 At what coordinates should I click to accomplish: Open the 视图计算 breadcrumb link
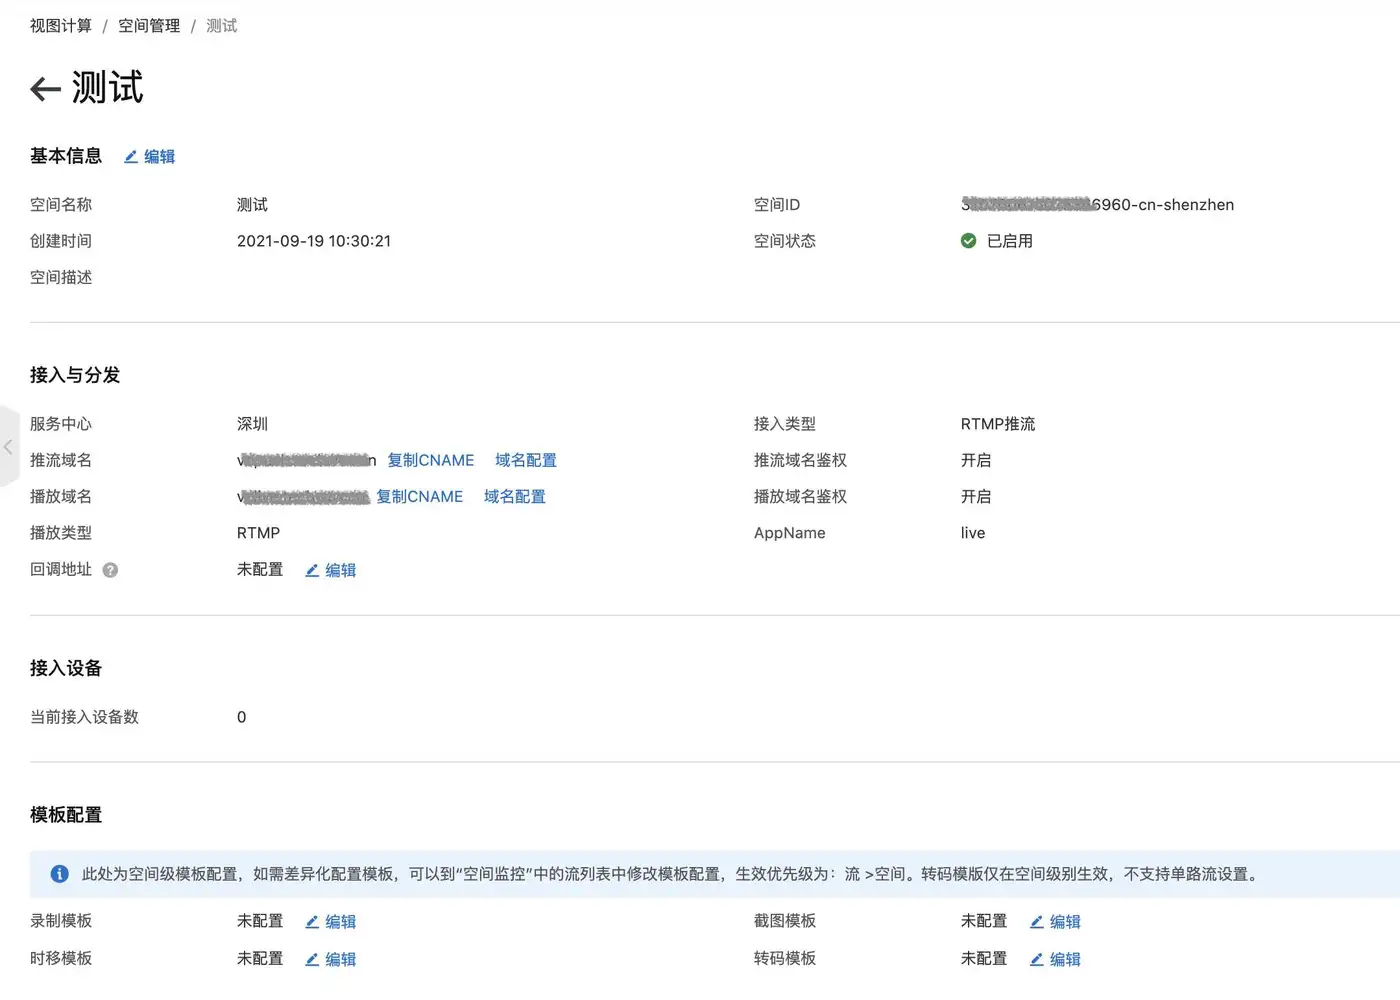point(61,26)
